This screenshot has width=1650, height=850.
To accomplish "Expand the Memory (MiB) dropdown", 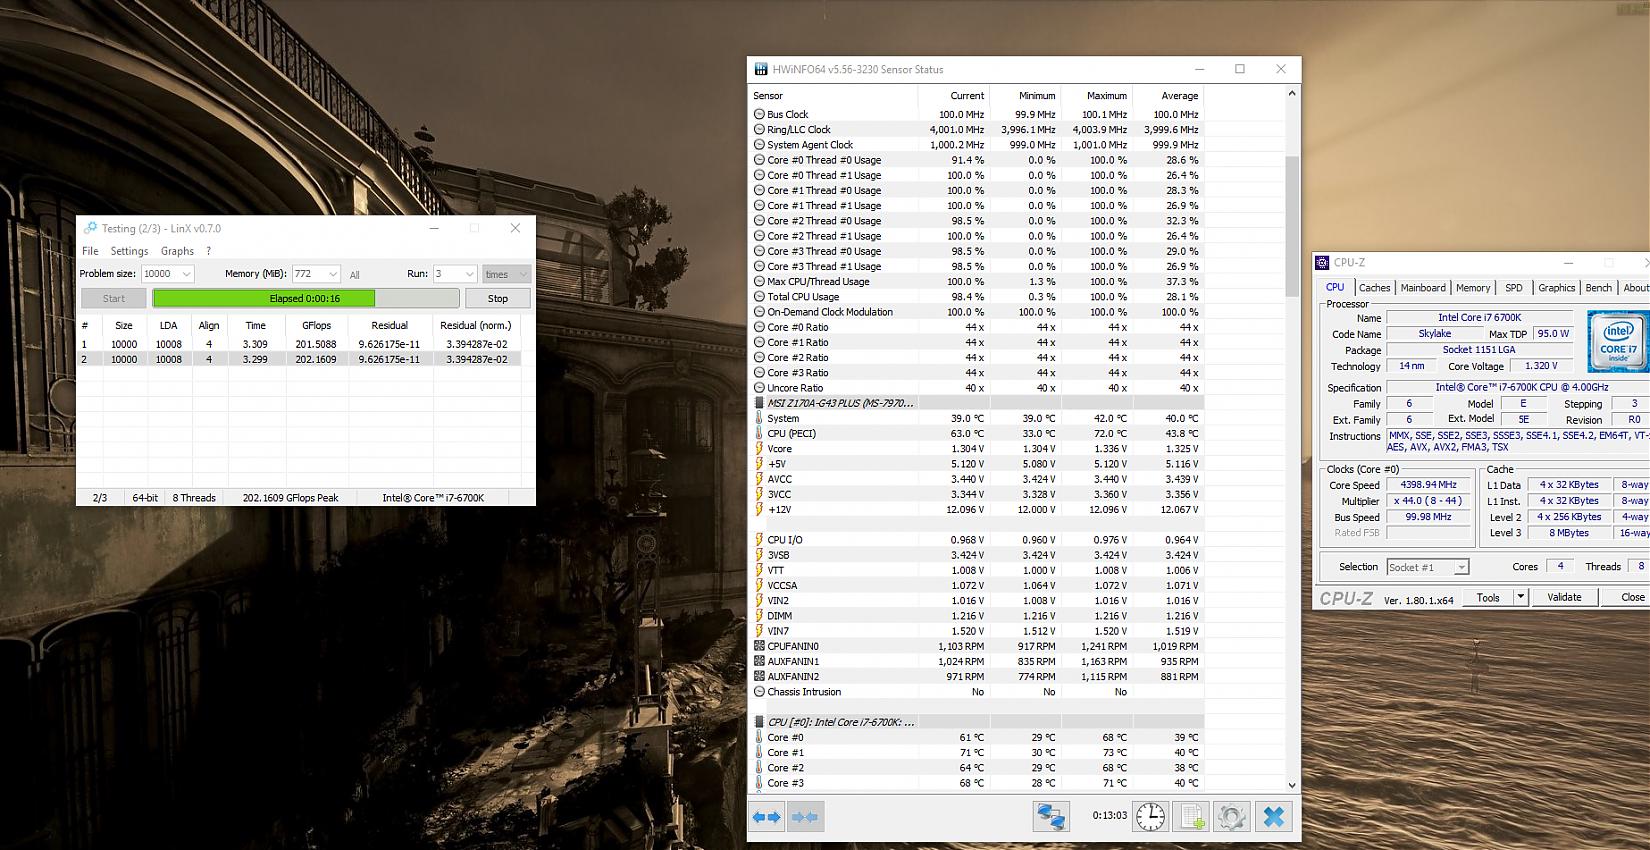I will click(x=332, y=274).
